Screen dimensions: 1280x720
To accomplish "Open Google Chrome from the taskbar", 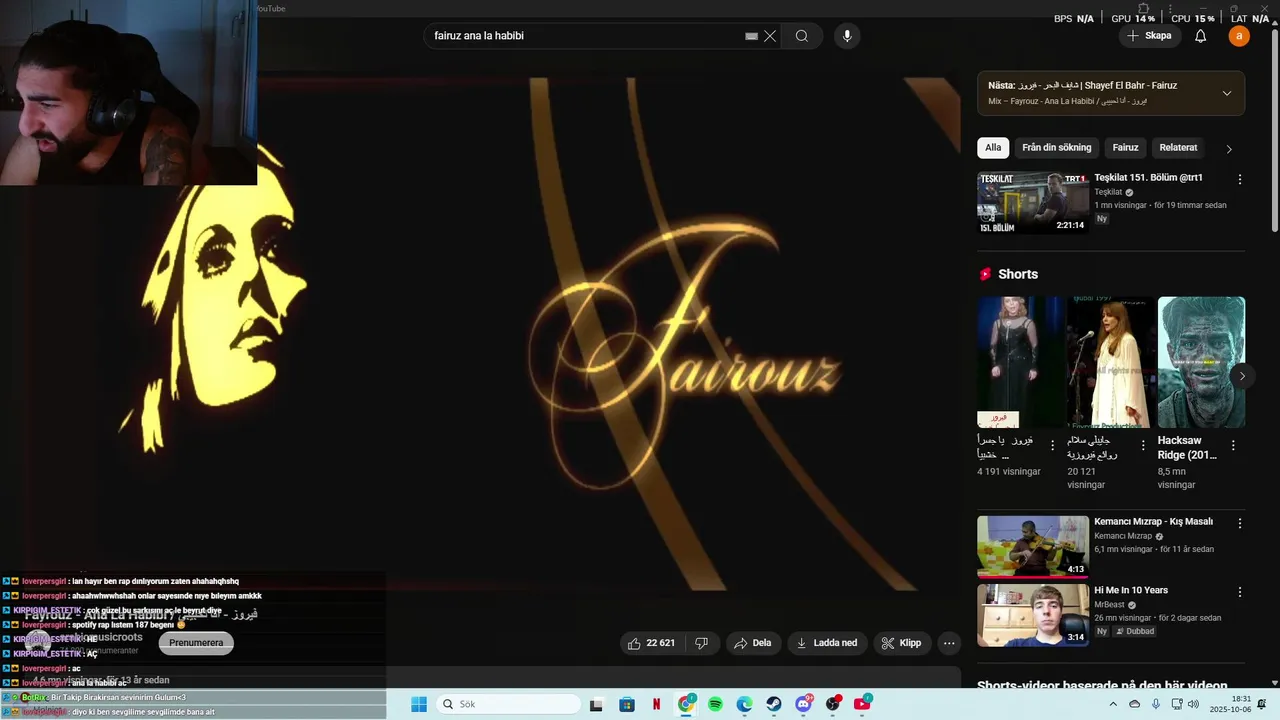I will coord(686,704).
